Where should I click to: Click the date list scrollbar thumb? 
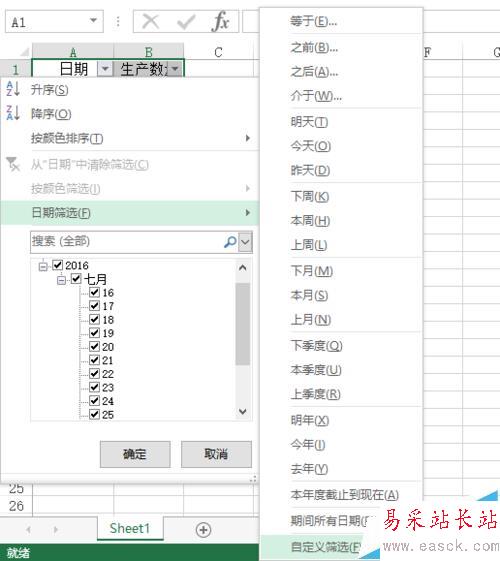(242, 324)
